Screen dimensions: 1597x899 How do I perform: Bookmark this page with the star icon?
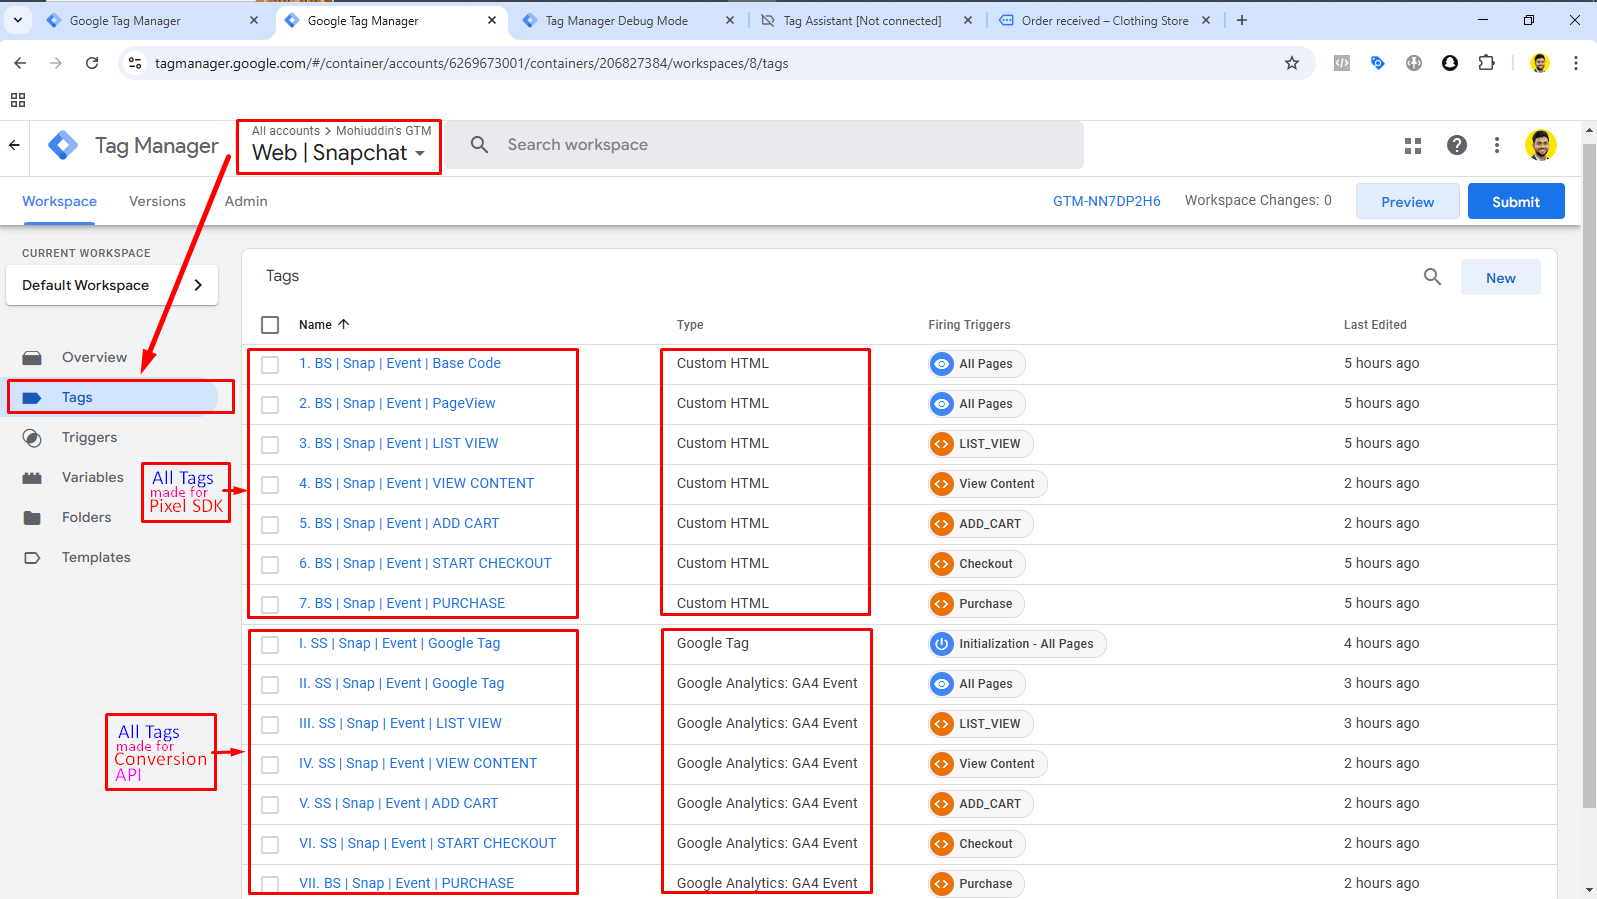tap(1291, 63)
